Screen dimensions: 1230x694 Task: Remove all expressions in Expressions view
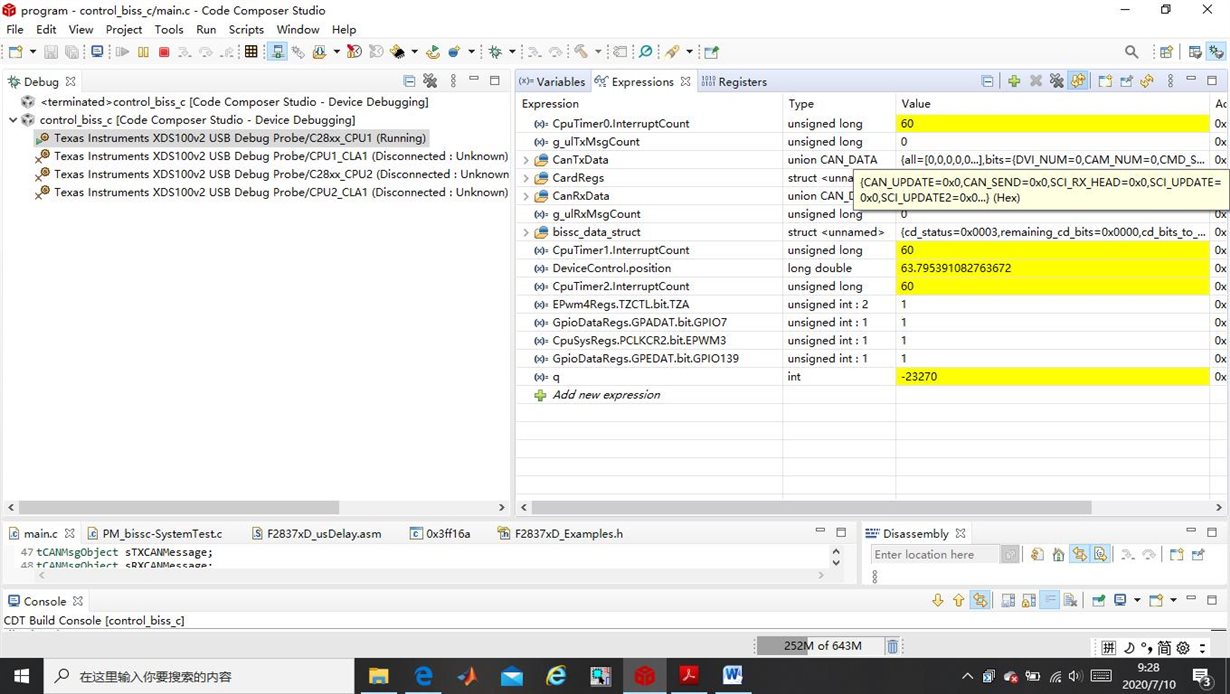click(x=1056, y=82)
